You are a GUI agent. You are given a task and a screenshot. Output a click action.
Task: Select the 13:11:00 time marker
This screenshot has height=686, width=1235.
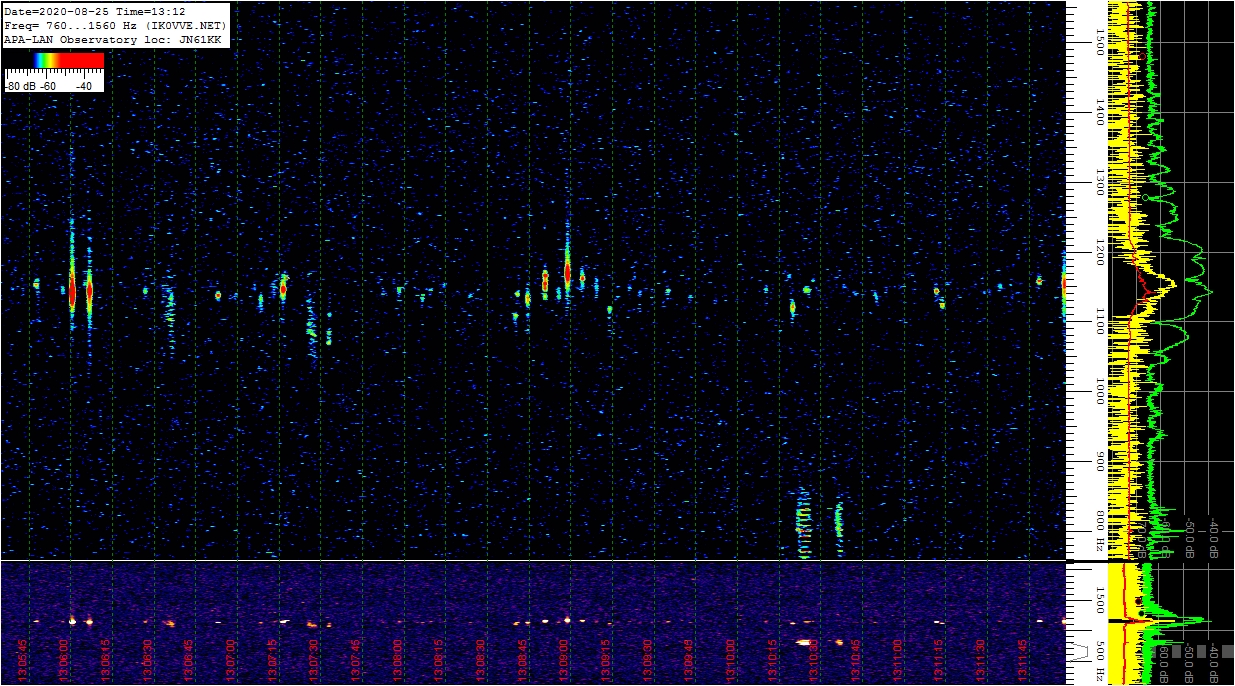click(898, 660)
